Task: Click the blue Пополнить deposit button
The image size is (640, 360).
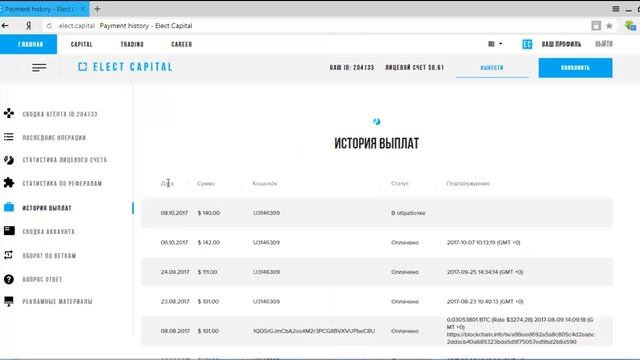Action: [575, 68]
